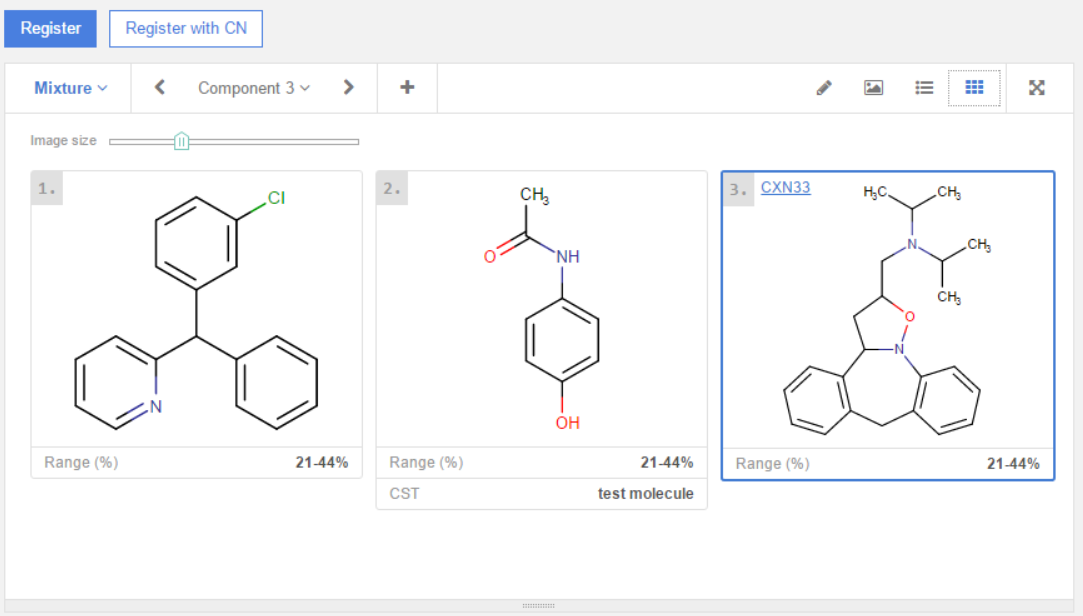Viewport: 1083px width, 616px height.
Task: Click the pencil edit icon
Action: click(x=824, y=88)
